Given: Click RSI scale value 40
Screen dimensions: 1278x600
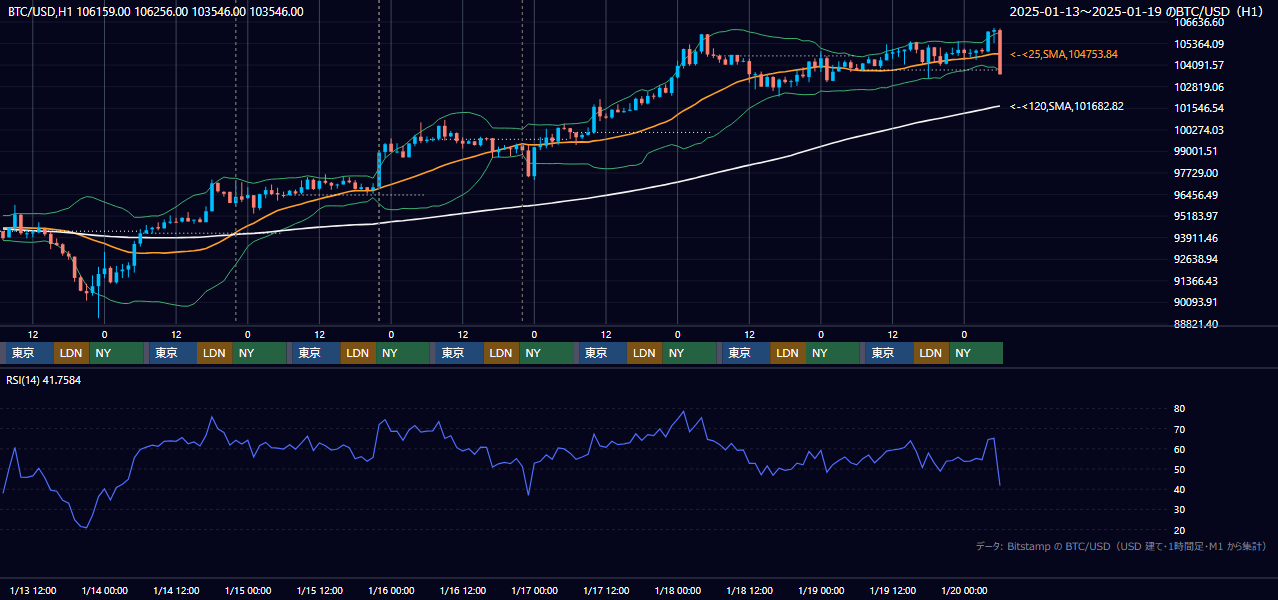Looking at the screenshot, I should (1179, 489).
